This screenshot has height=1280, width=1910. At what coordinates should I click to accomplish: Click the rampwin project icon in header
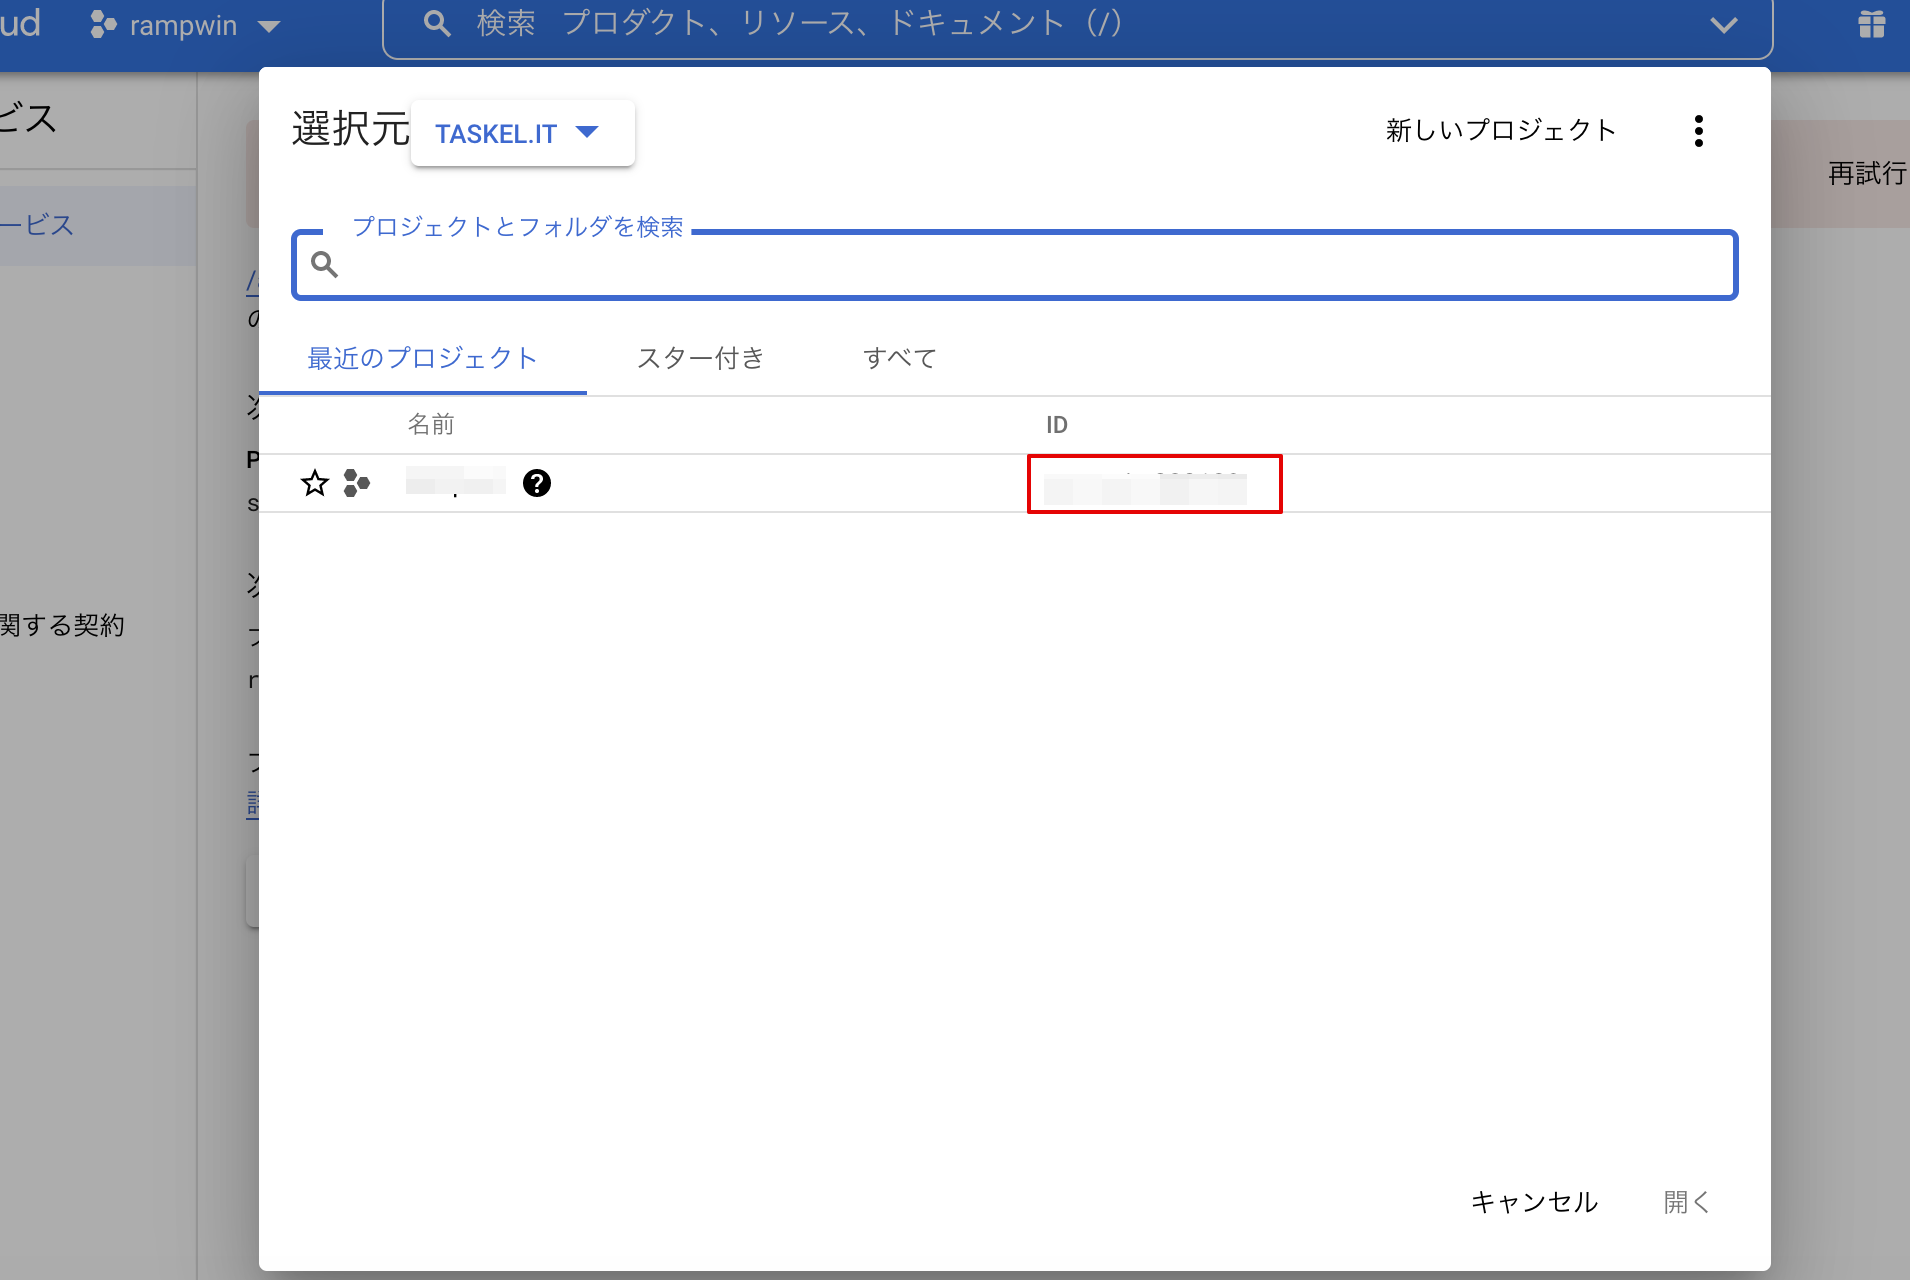point(103,25)
